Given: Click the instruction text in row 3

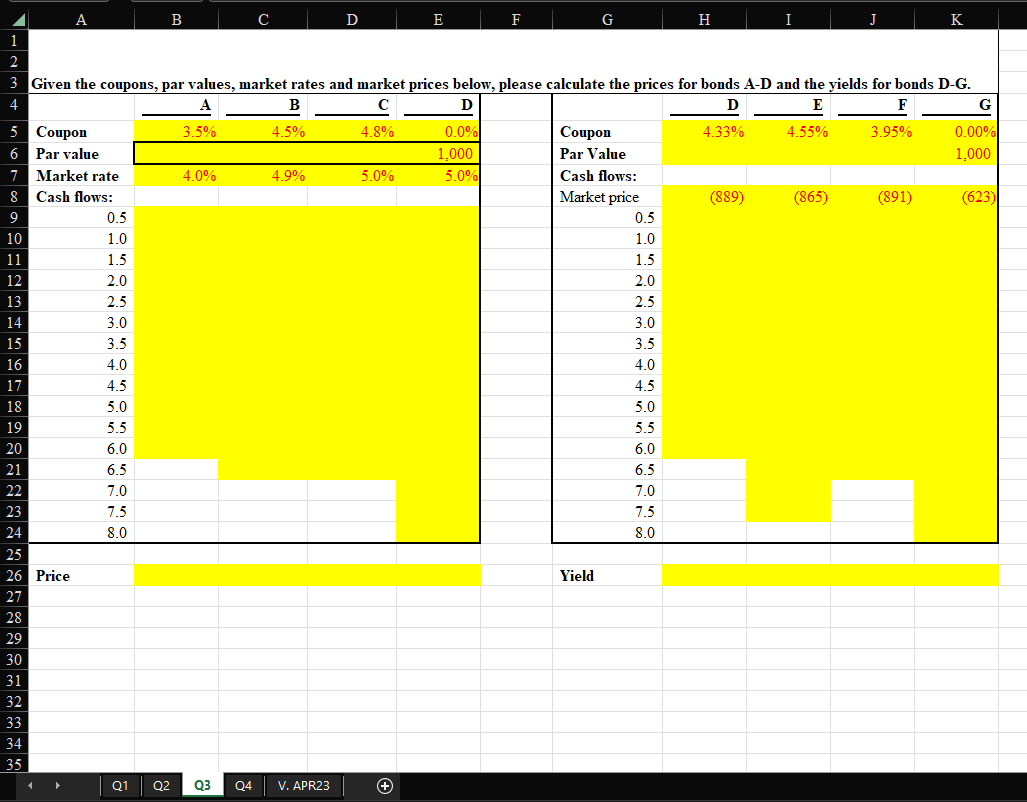Looking at the screenshot, I should point(500,84).
